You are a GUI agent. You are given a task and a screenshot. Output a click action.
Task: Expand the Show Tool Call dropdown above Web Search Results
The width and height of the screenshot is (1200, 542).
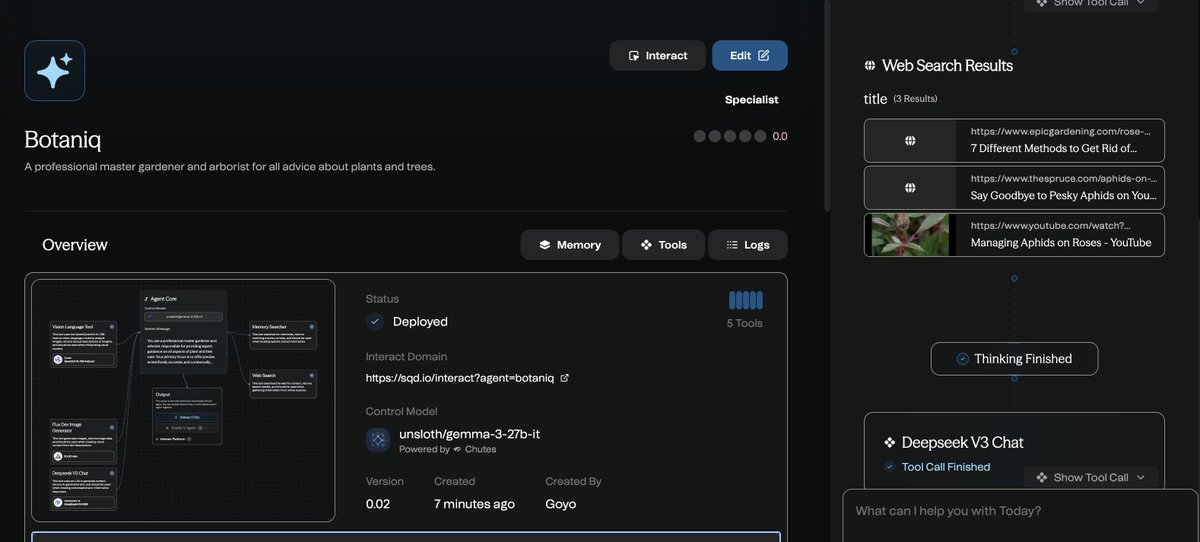pyautogui.click(x=1091, y=4)
